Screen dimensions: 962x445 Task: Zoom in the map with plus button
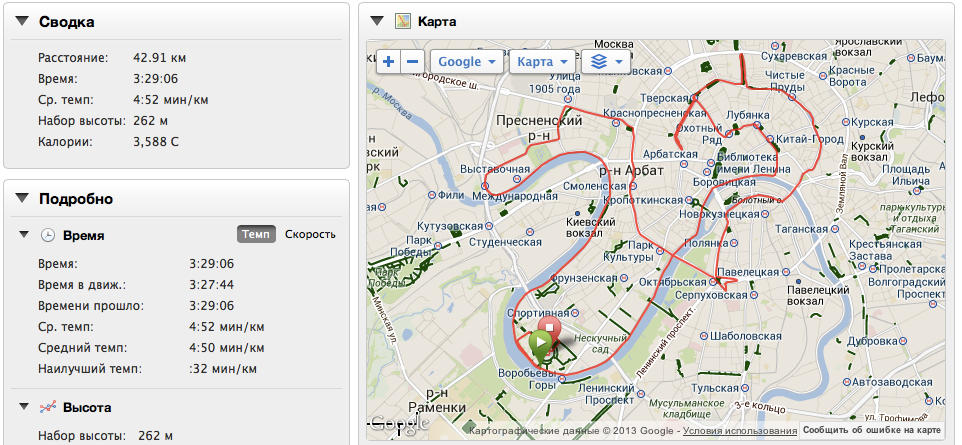point(388,61)
